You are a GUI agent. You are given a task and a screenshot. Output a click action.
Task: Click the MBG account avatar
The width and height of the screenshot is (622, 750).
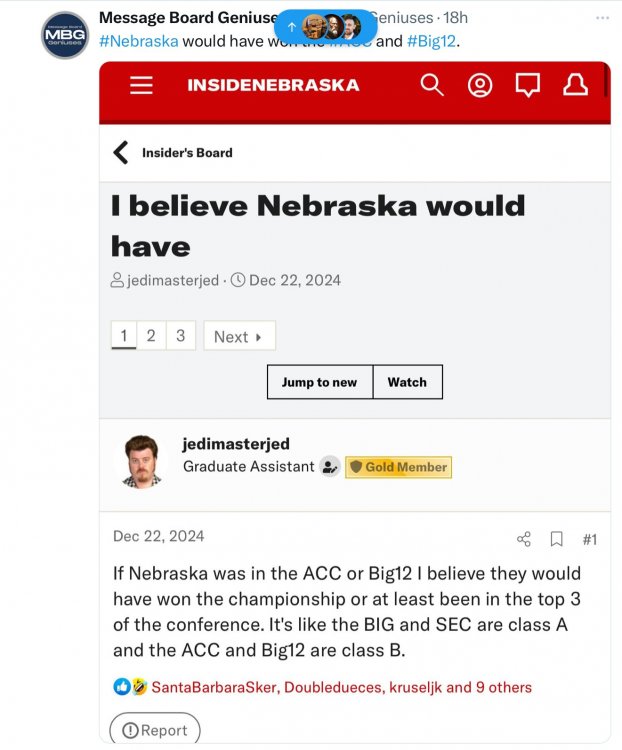coord(65,35)
